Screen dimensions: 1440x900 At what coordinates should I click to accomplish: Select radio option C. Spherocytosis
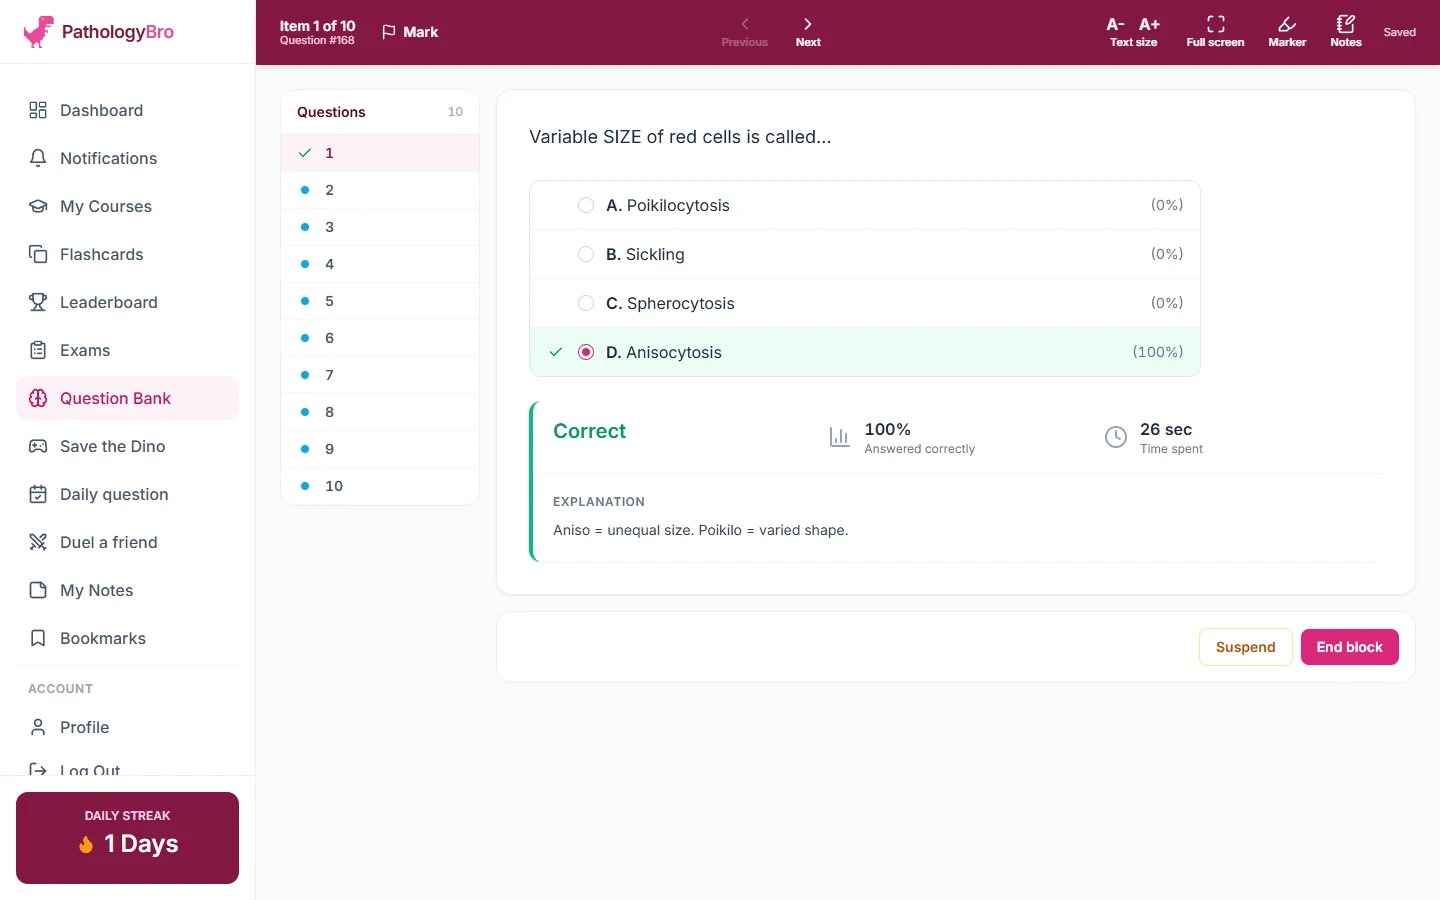click(586, 303)
